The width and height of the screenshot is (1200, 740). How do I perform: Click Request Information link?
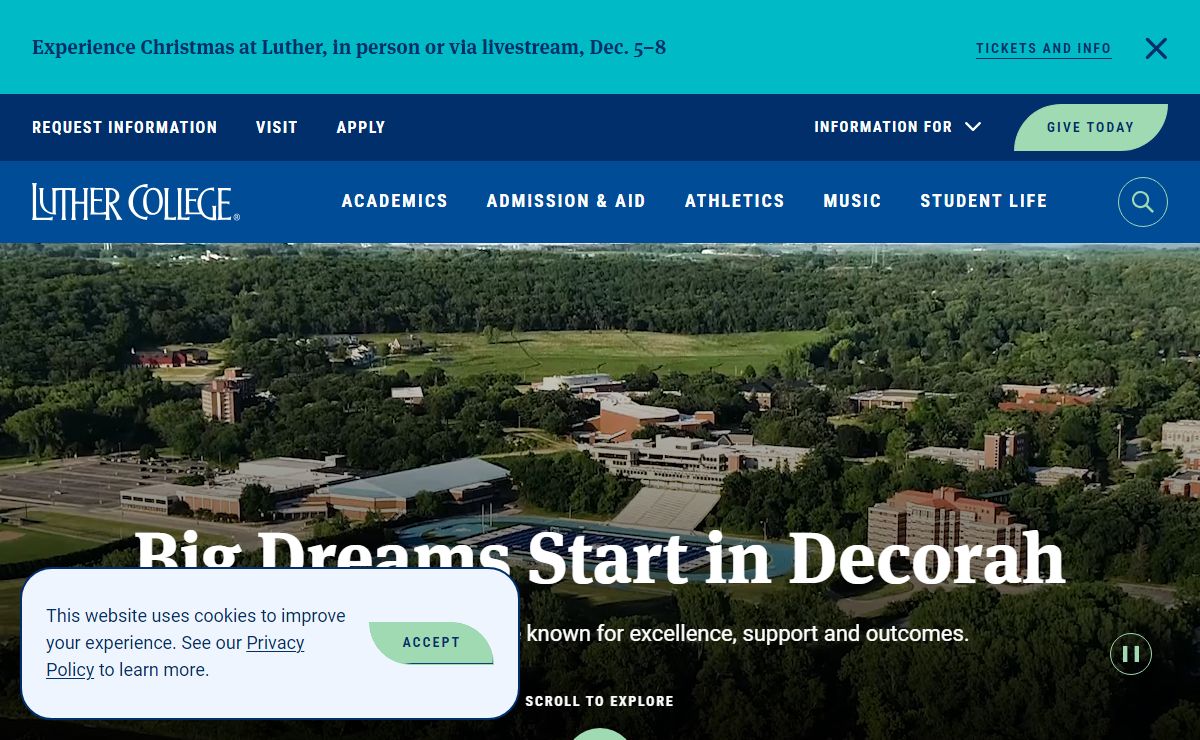click(x=125, y=127)
